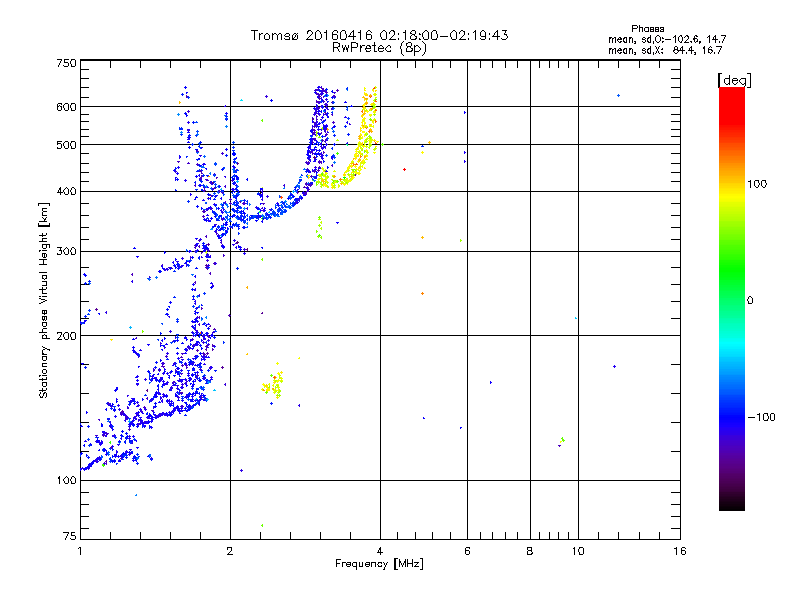Click the "16" frequency axis label

(680, 551)
